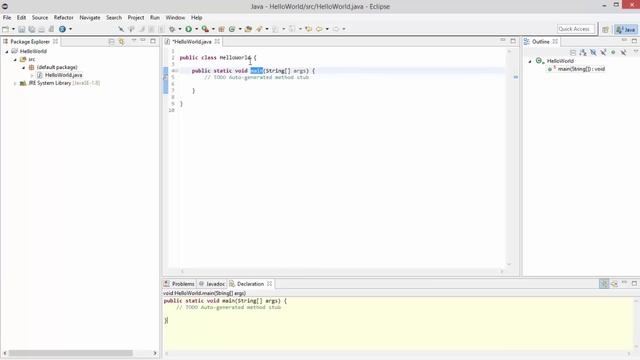This screenshot has width=640, height=360.
Task: Collapse the (default package) node
Action: 24,67
